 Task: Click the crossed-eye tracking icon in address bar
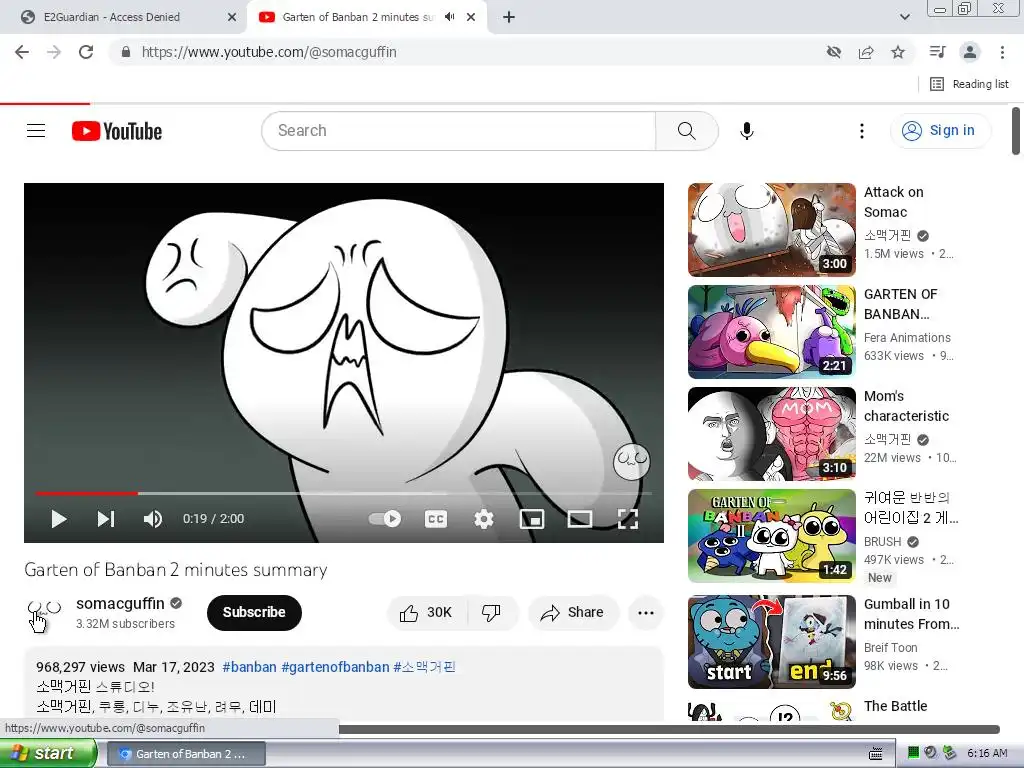coord(834,52)
